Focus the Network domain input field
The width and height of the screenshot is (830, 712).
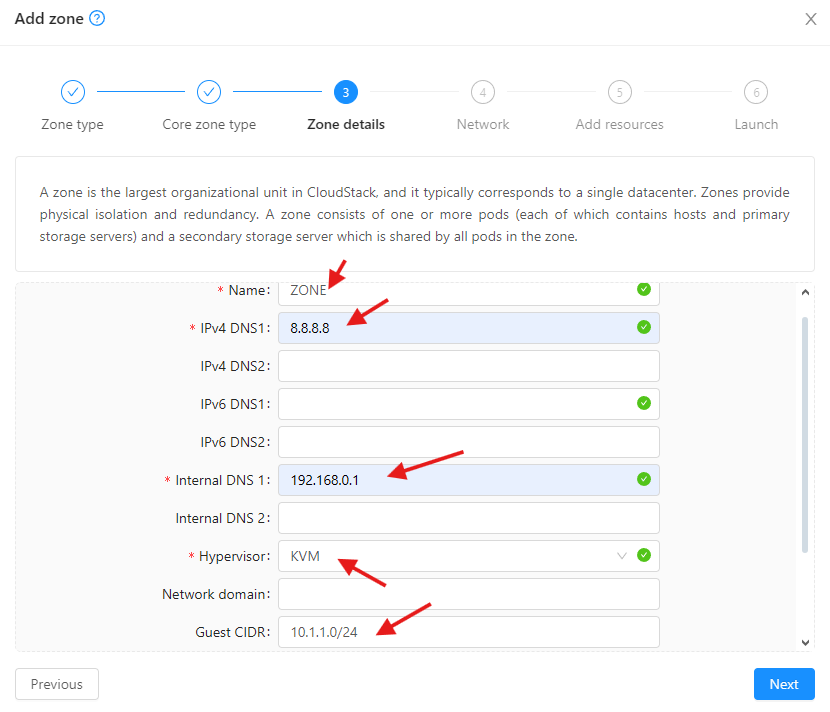(x=468, y=594)
